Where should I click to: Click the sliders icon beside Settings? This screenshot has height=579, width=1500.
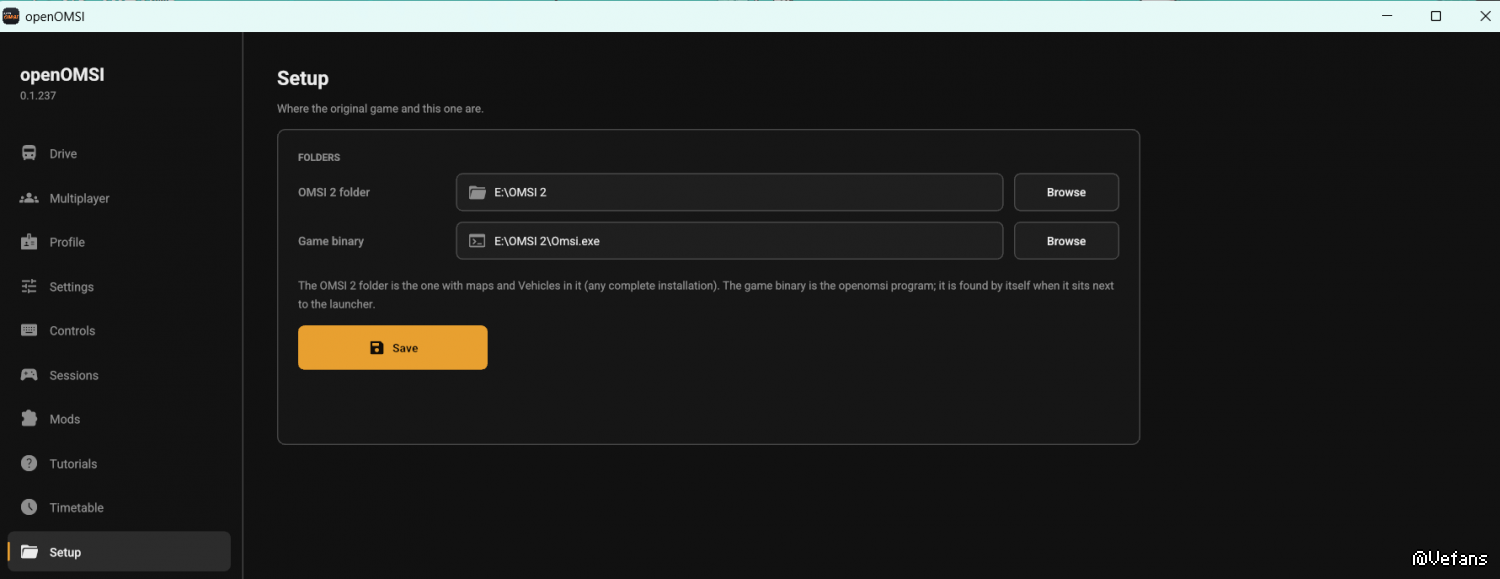pos(29,287)
